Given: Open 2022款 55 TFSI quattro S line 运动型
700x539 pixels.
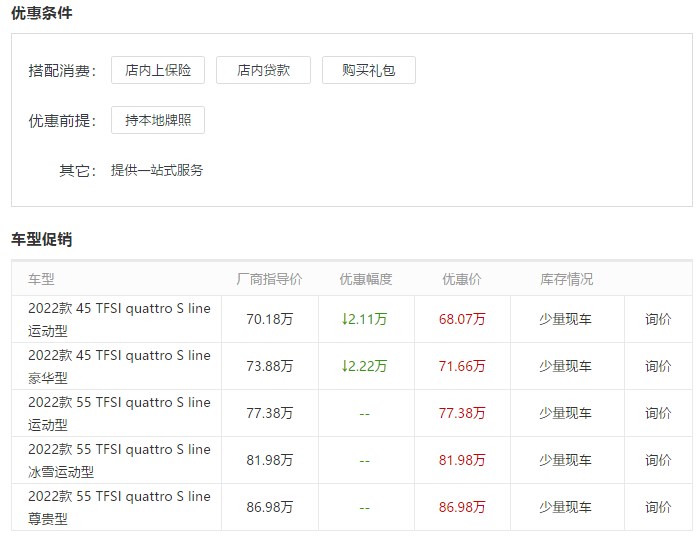Looking at the screenshot, I should point(119,414).
